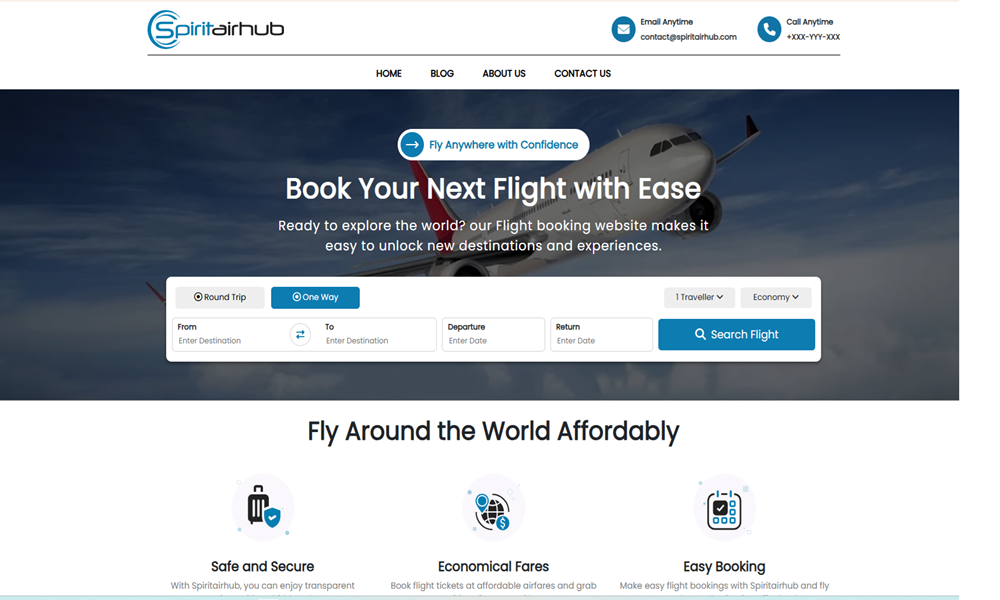Click the Easy Booking calendar icon
The image size is (1000, 600).
coord(724,508)
